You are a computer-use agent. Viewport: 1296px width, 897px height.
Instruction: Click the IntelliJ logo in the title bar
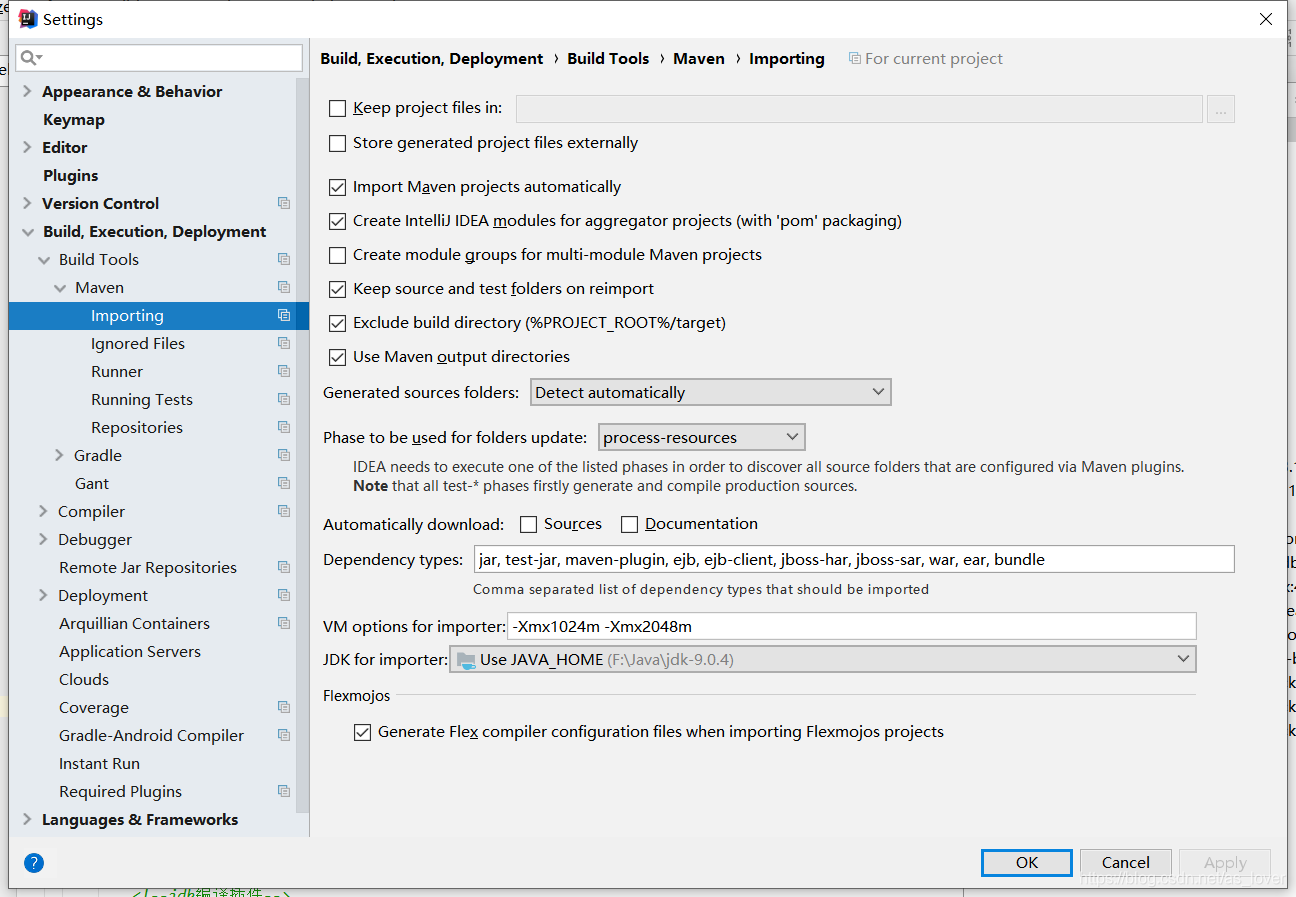28,19
